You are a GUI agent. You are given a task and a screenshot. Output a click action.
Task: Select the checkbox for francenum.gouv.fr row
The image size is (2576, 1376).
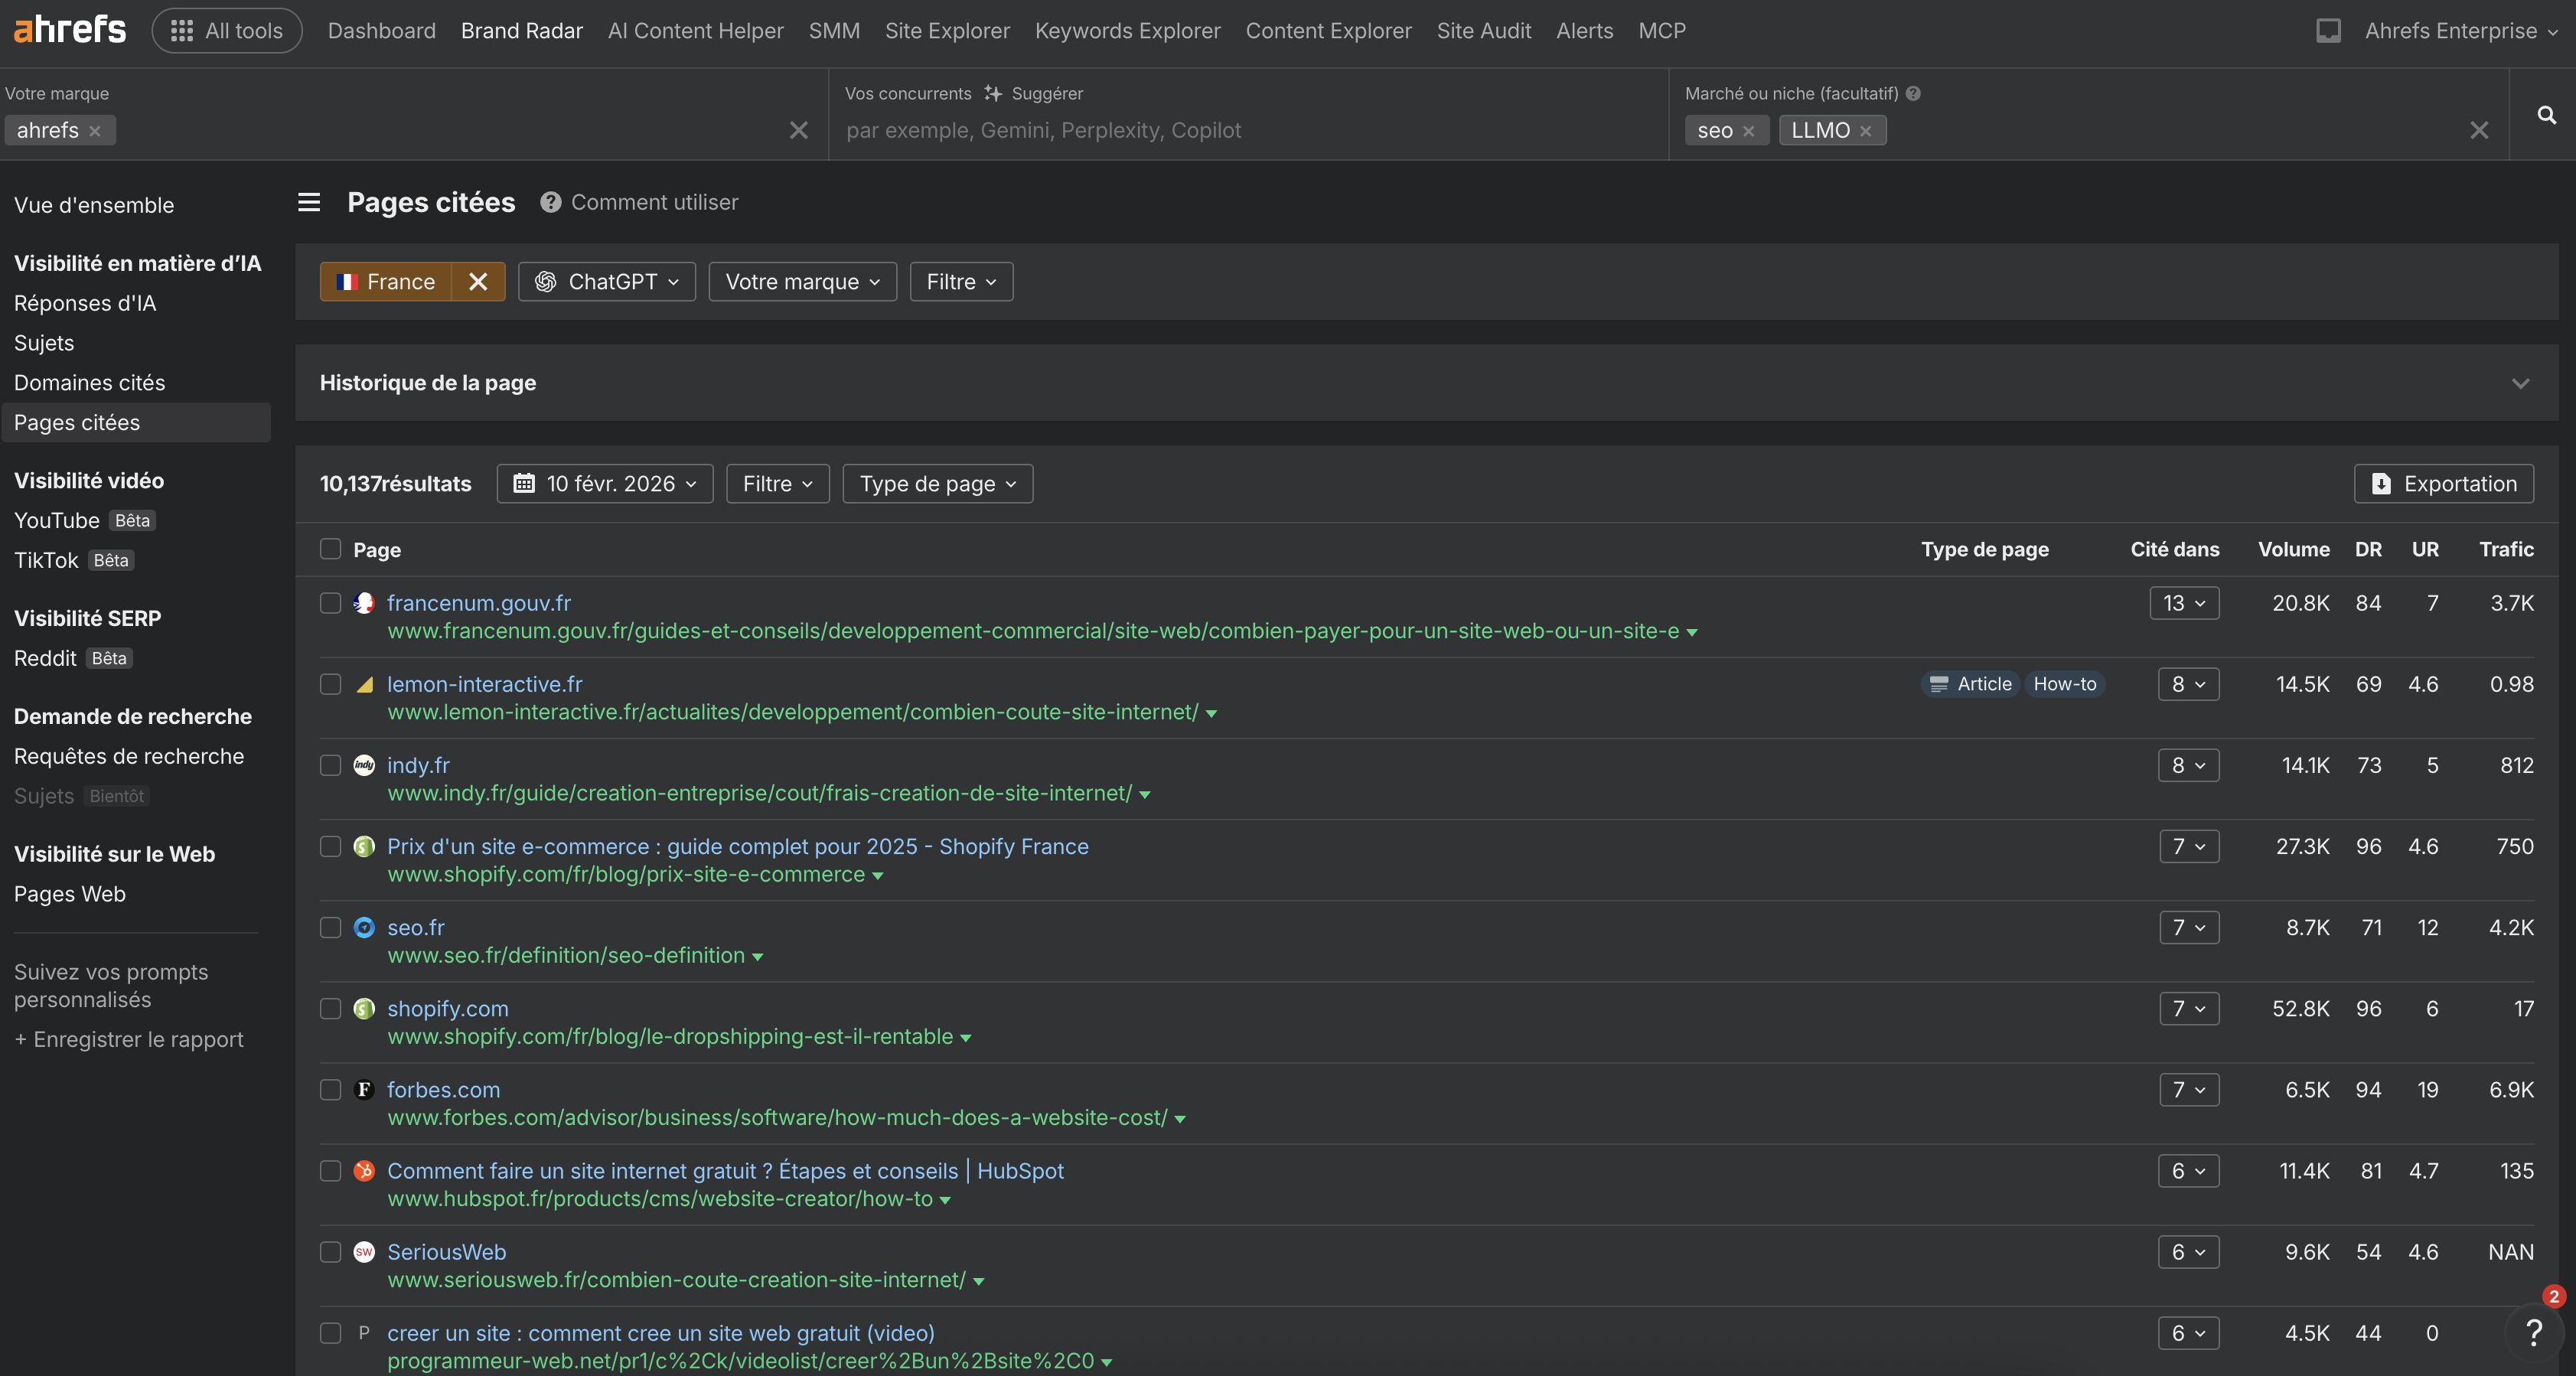329,602
